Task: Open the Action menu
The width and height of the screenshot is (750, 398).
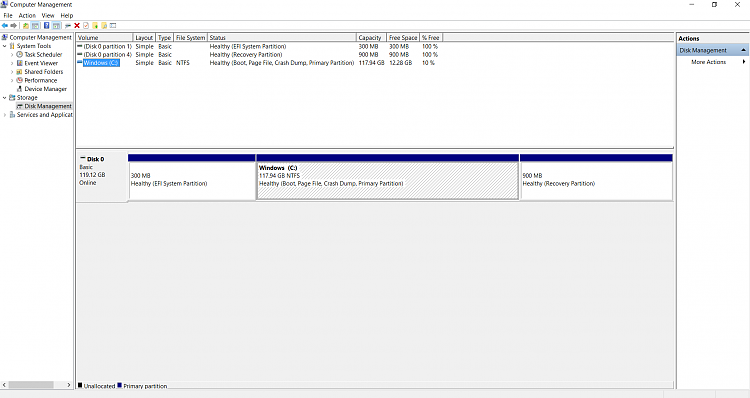Action: 27,15
